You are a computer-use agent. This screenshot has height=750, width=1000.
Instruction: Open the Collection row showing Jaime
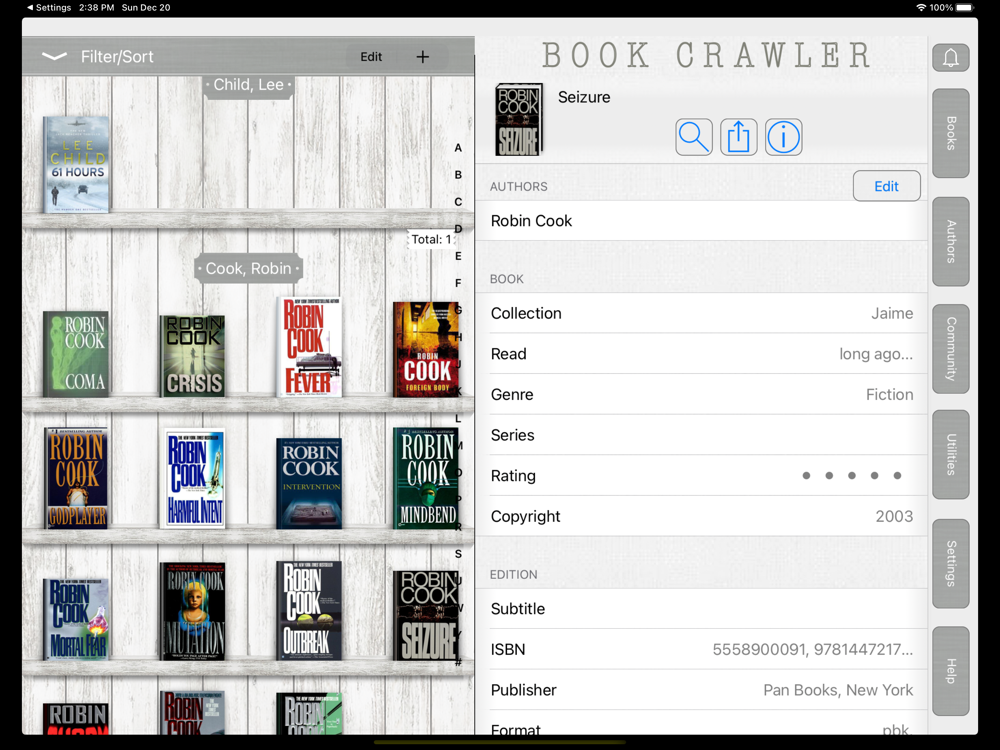702,313
